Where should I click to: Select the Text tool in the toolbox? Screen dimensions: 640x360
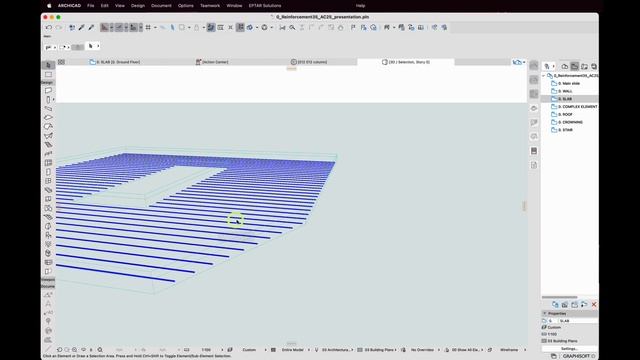pos(48,304)
